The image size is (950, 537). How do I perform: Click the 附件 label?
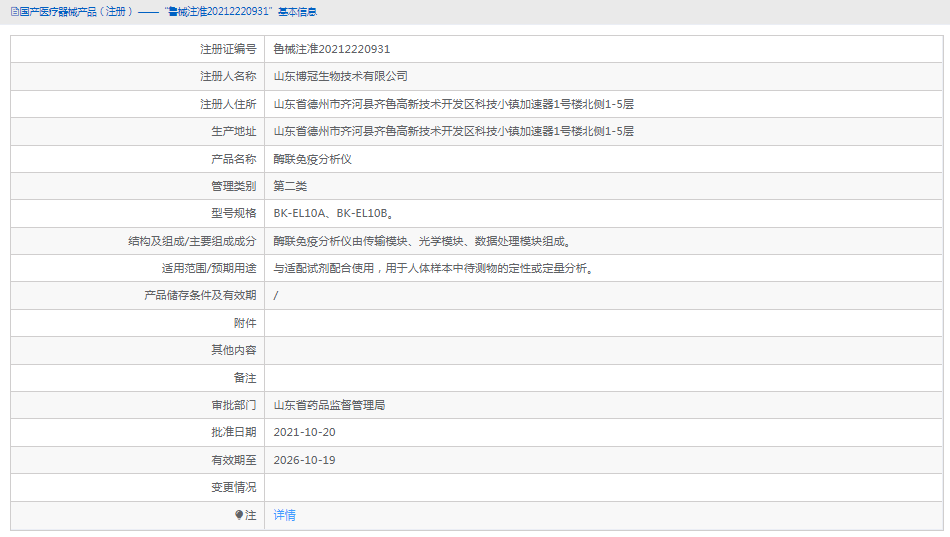click(x=245, y=323)
